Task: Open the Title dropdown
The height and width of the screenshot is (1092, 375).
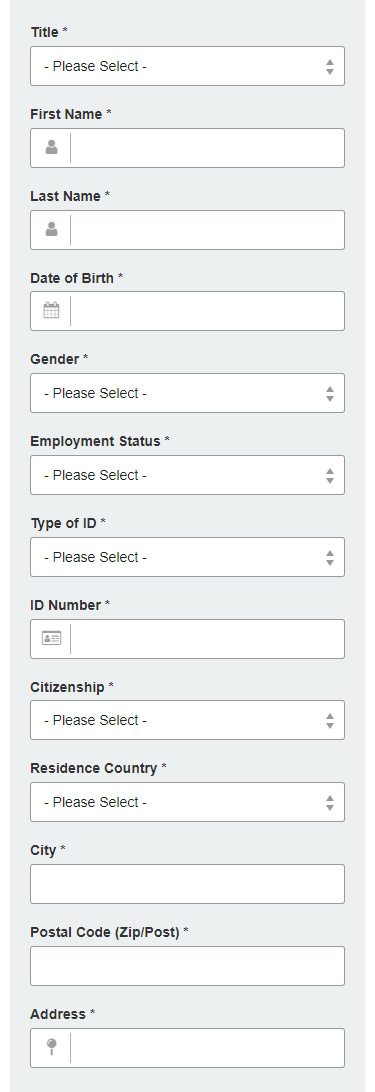Action: tap(188, 66)
